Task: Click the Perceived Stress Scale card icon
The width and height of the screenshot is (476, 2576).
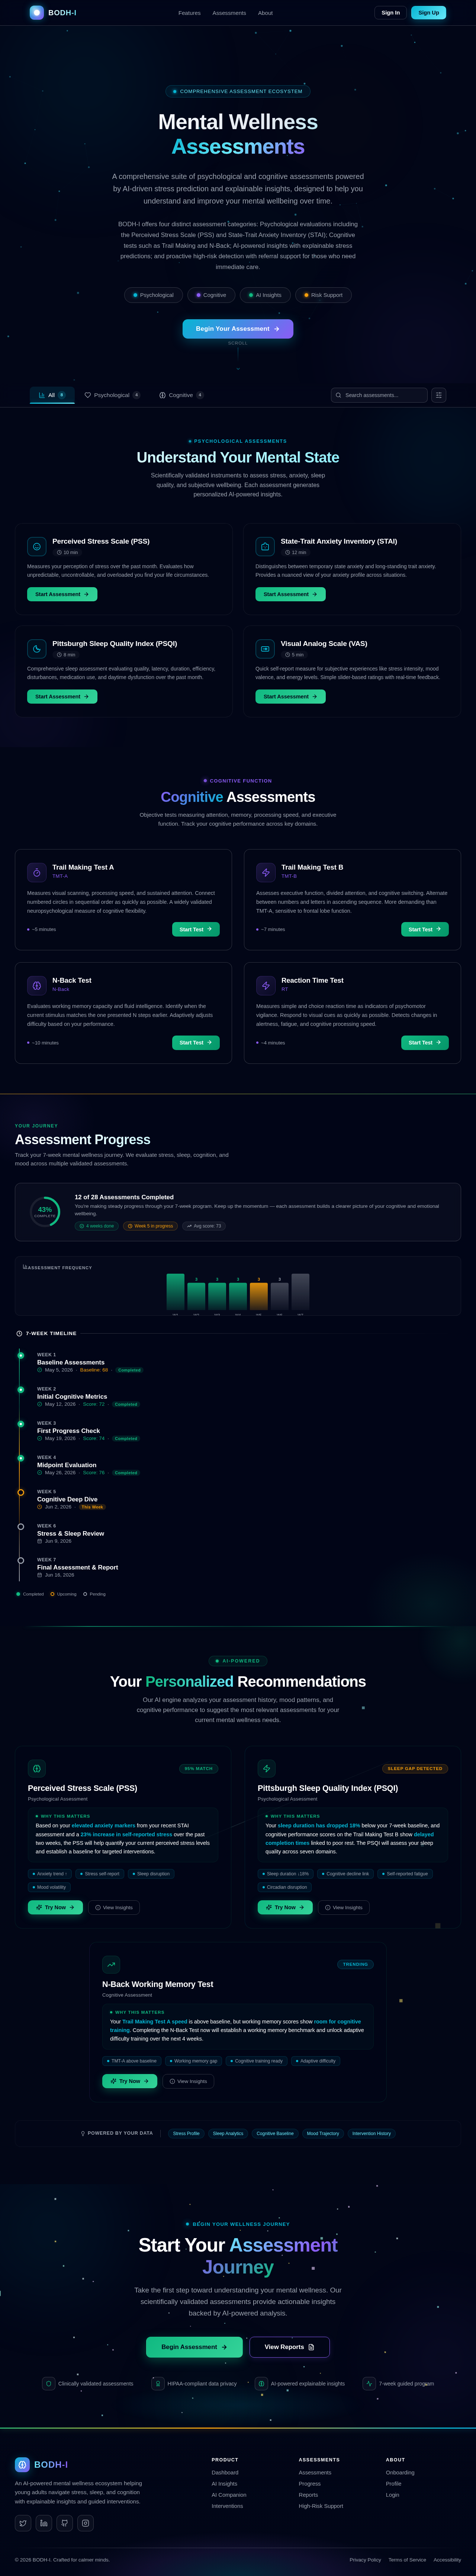Action: [37, 547]
